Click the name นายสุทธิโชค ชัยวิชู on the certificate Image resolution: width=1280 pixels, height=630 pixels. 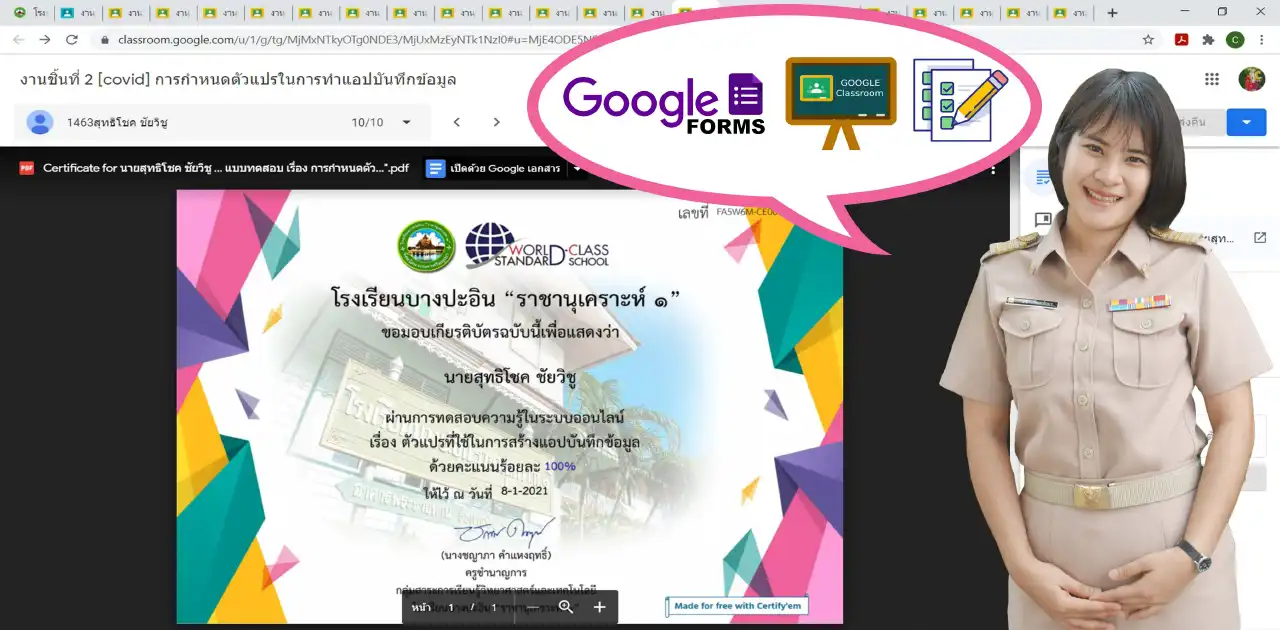[x=510, y=377]
